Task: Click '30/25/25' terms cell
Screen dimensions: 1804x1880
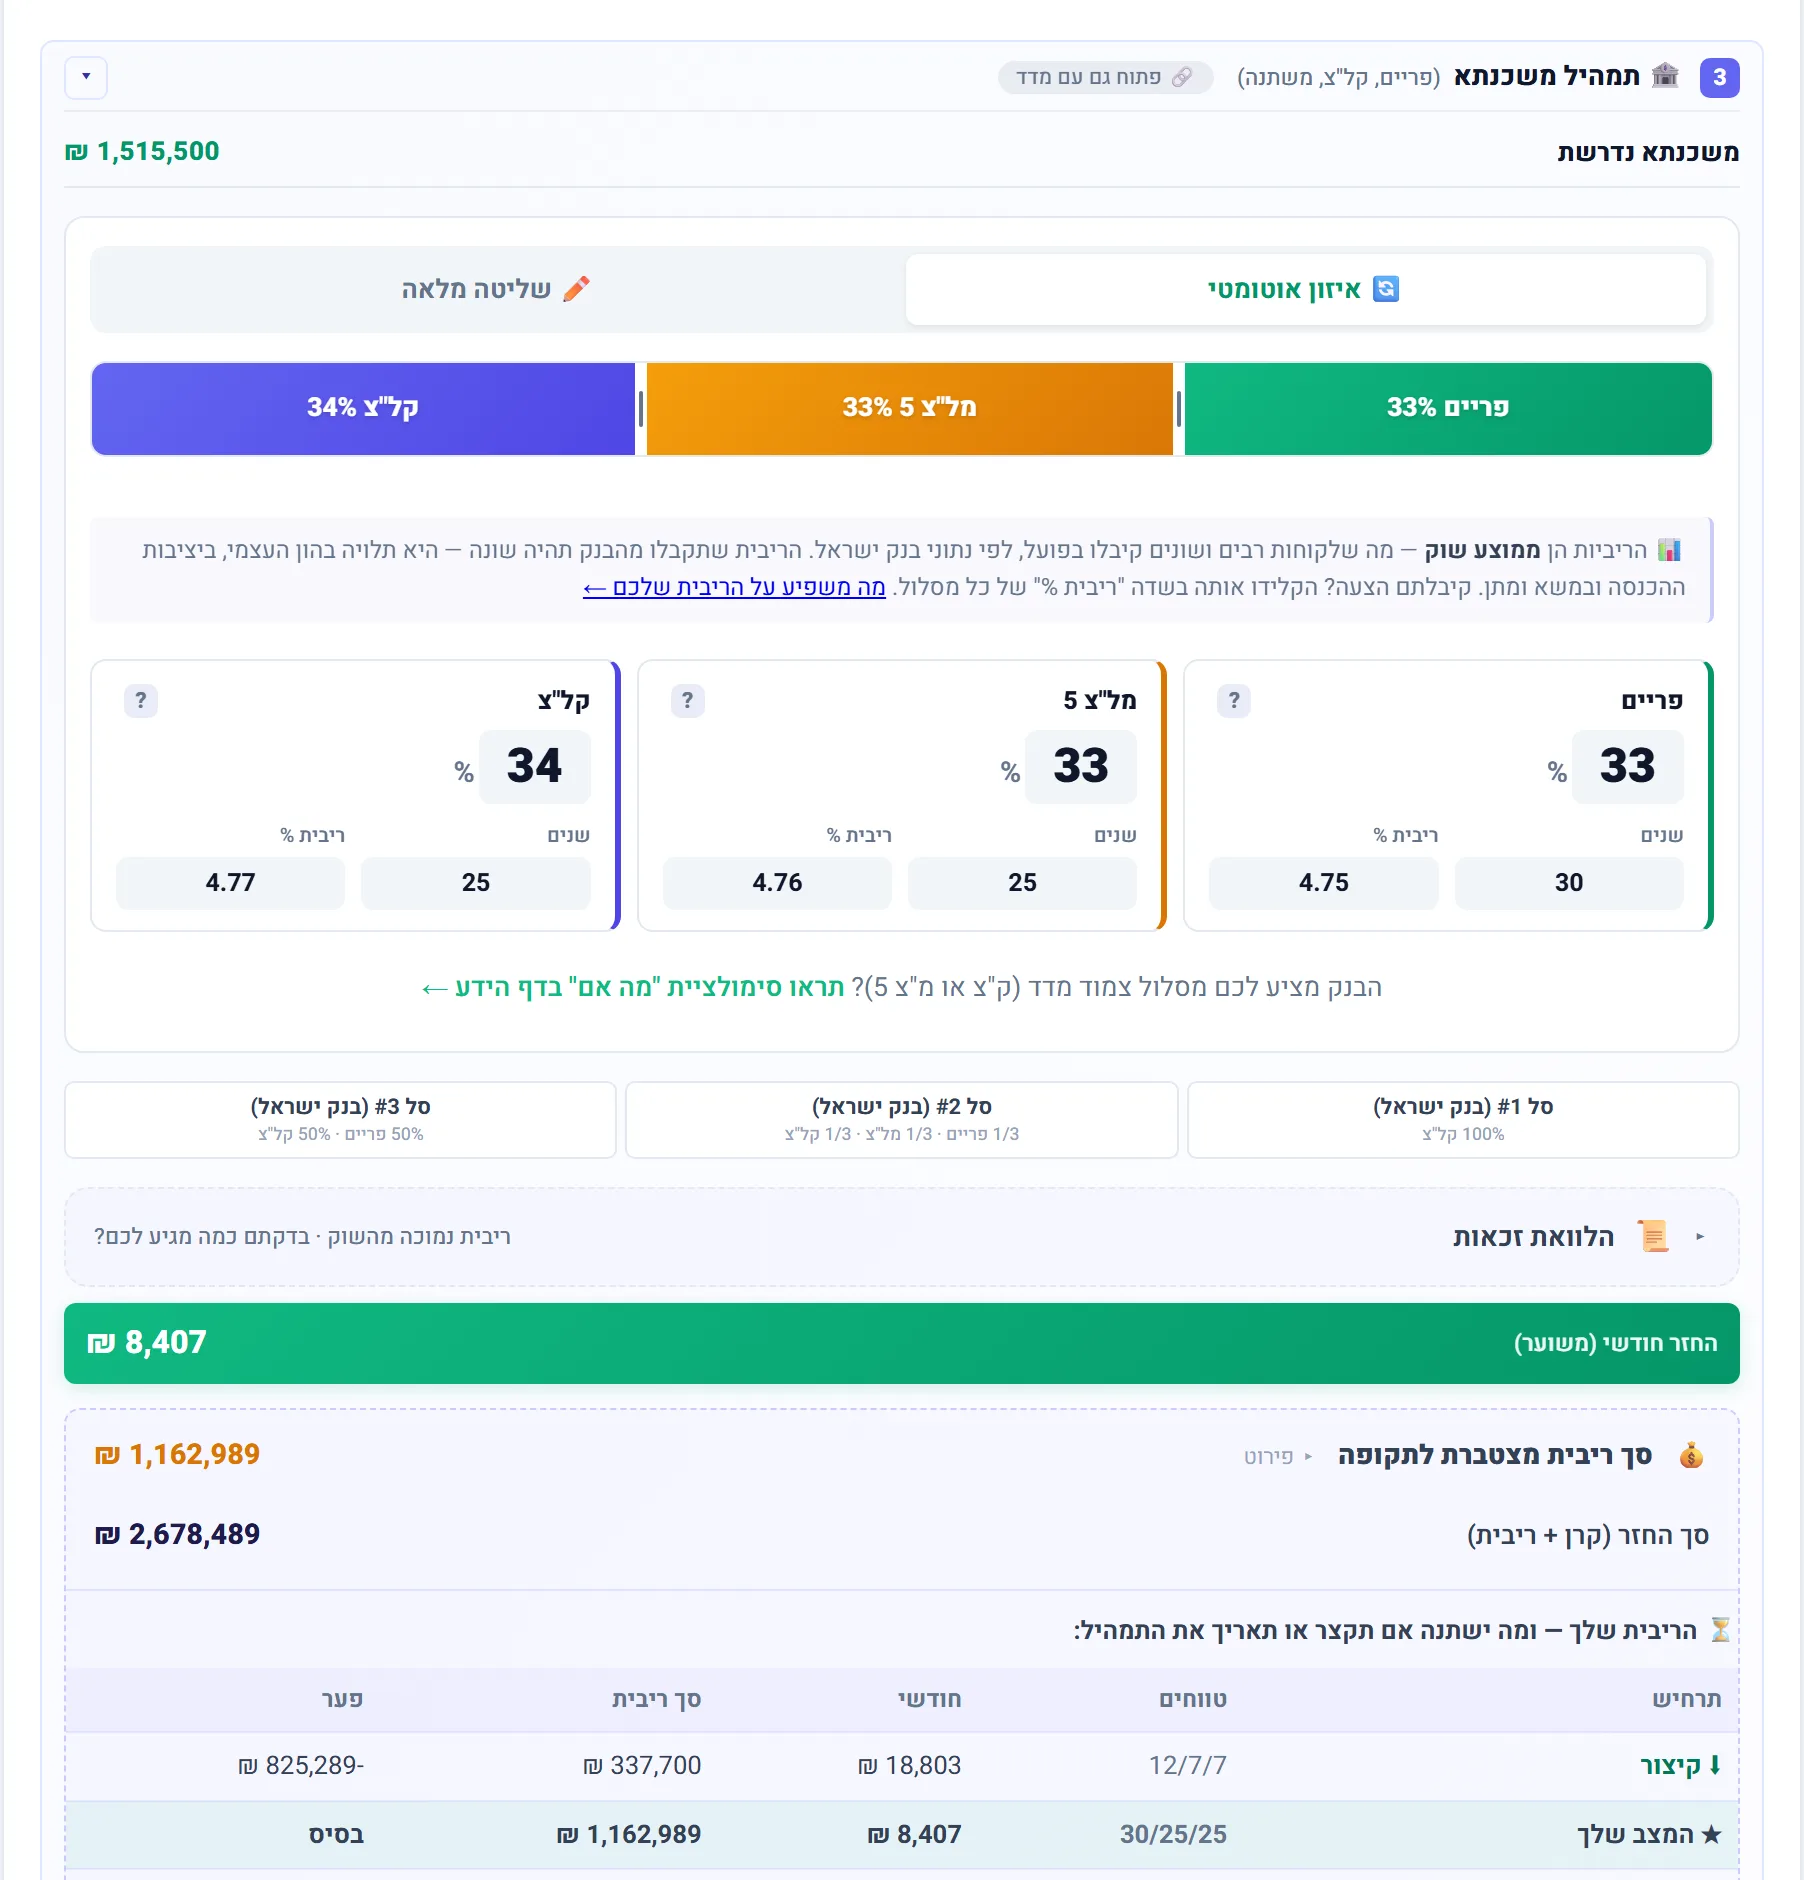Action: click(x=1173, y=1835)
